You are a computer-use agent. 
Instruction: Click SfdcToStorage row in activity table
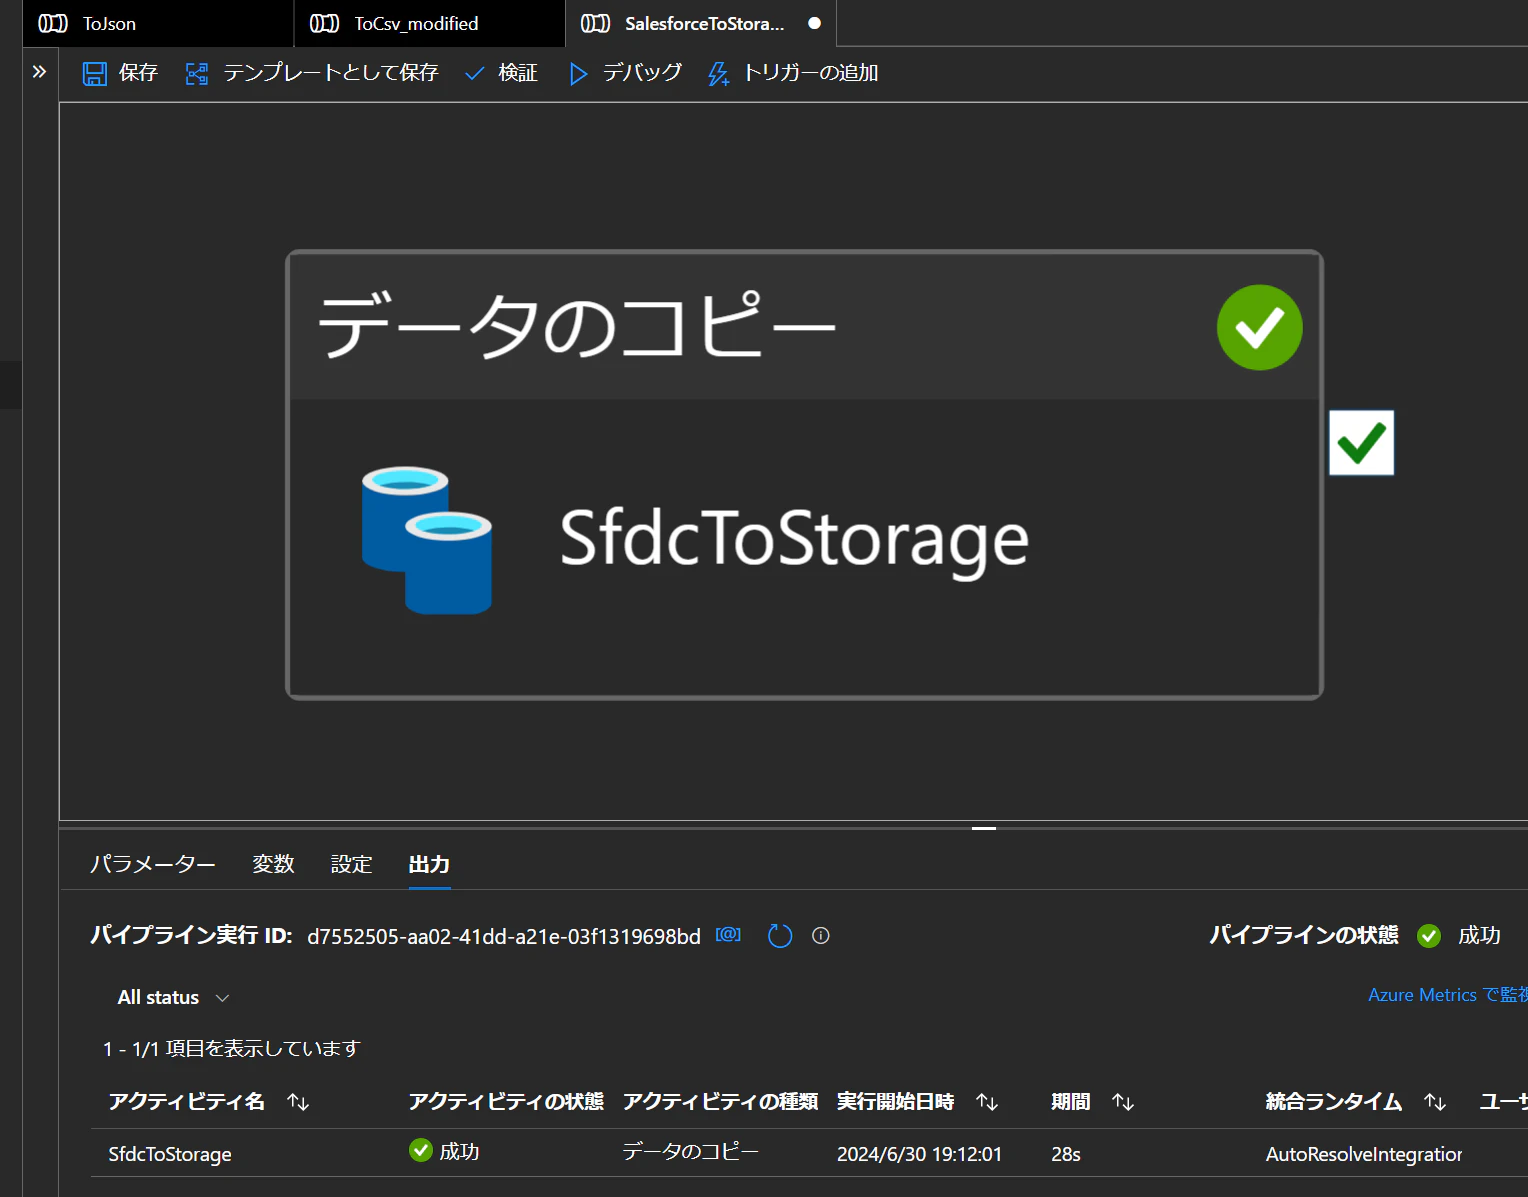pyautogui.click(x=170, y=1154)
